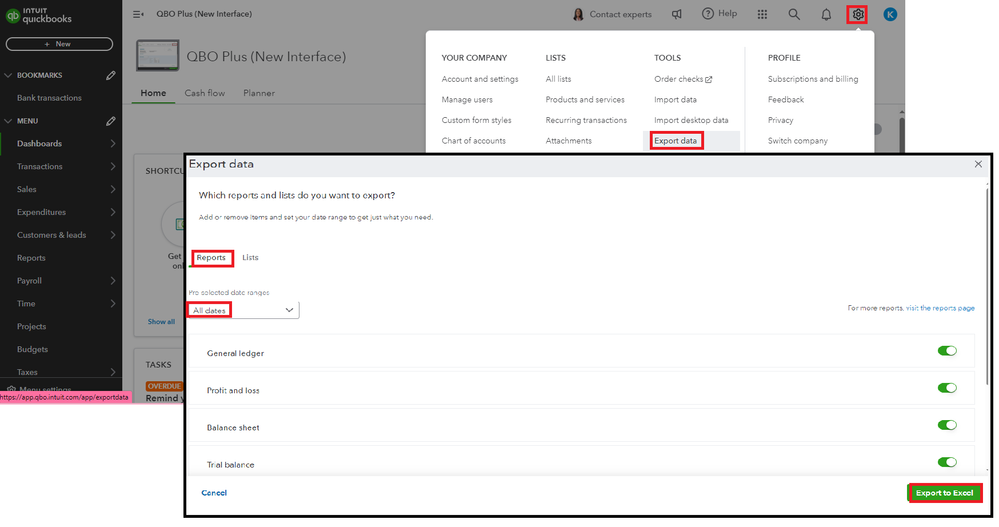
Task: Click the Help question mark icon
Action: [708, 13]
